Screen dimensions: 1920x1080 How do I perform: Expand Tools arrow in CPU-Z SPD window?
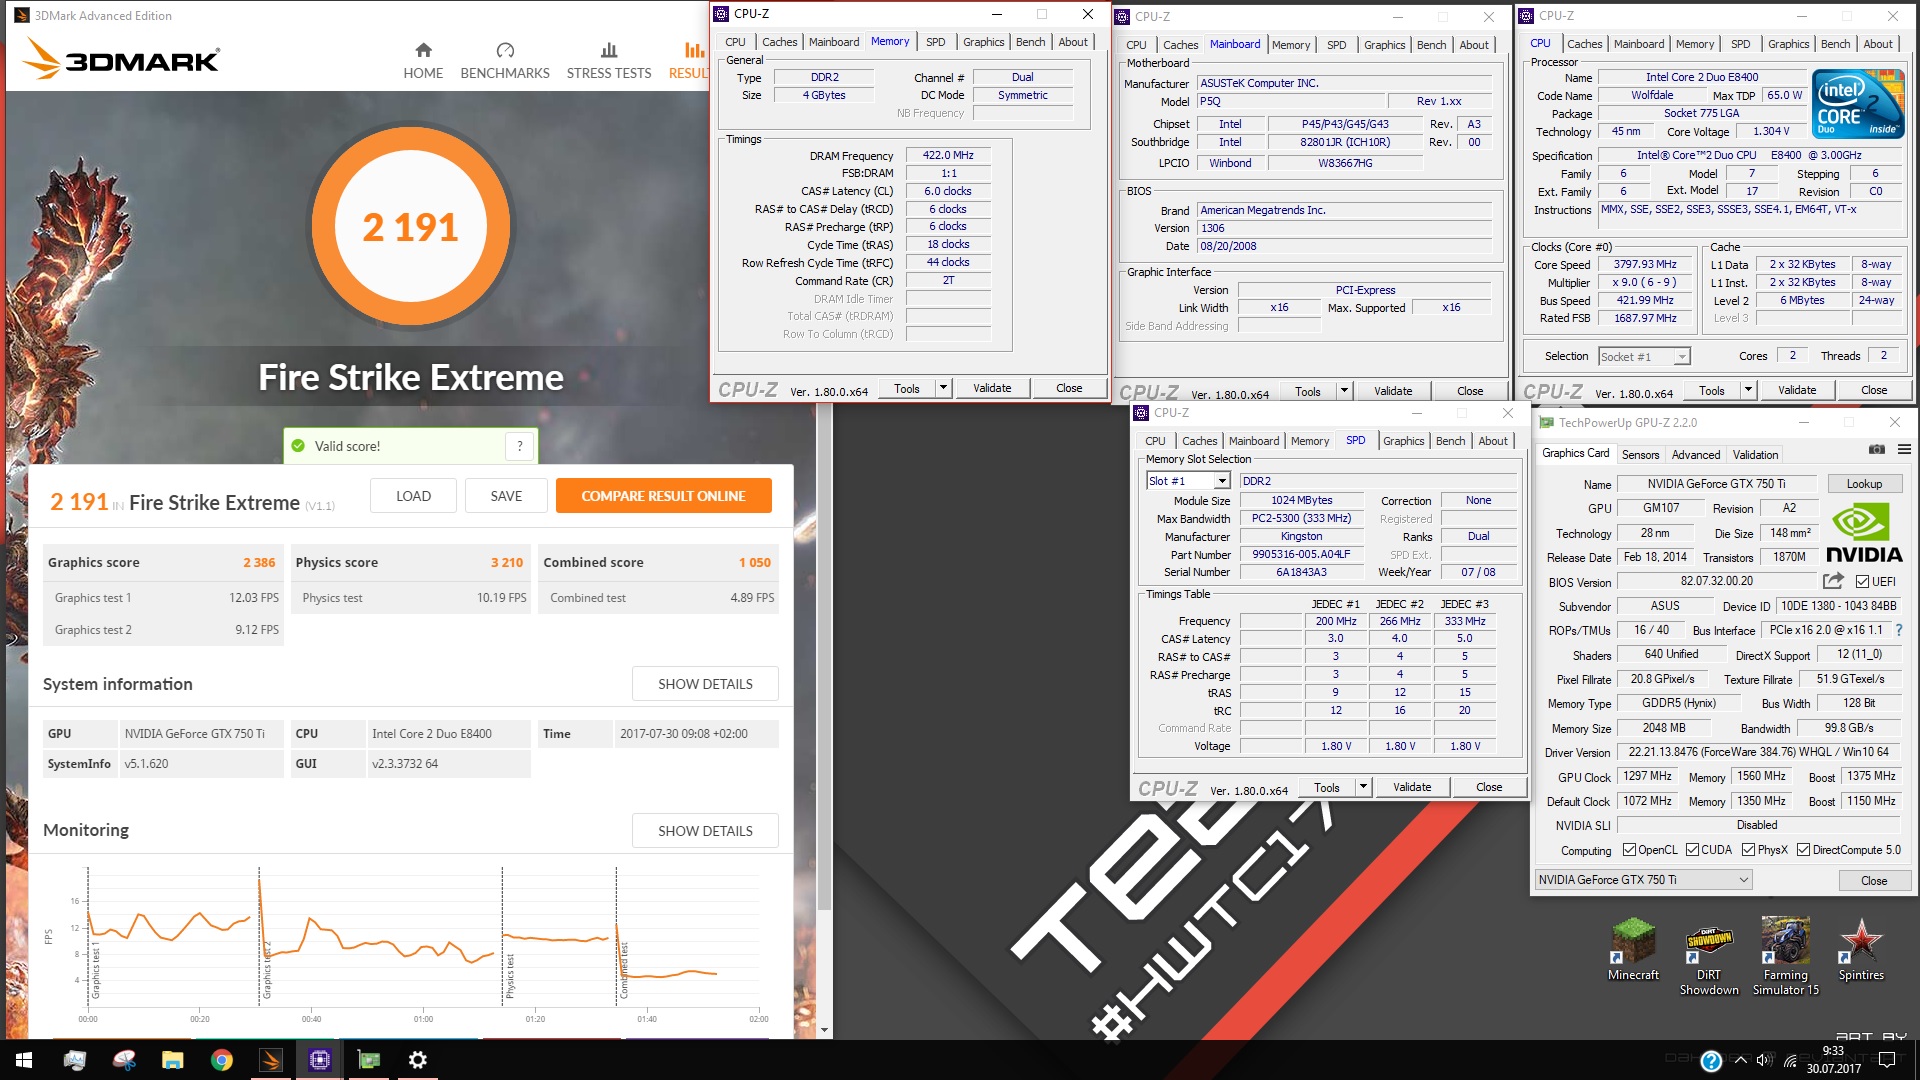(1363, 787)
